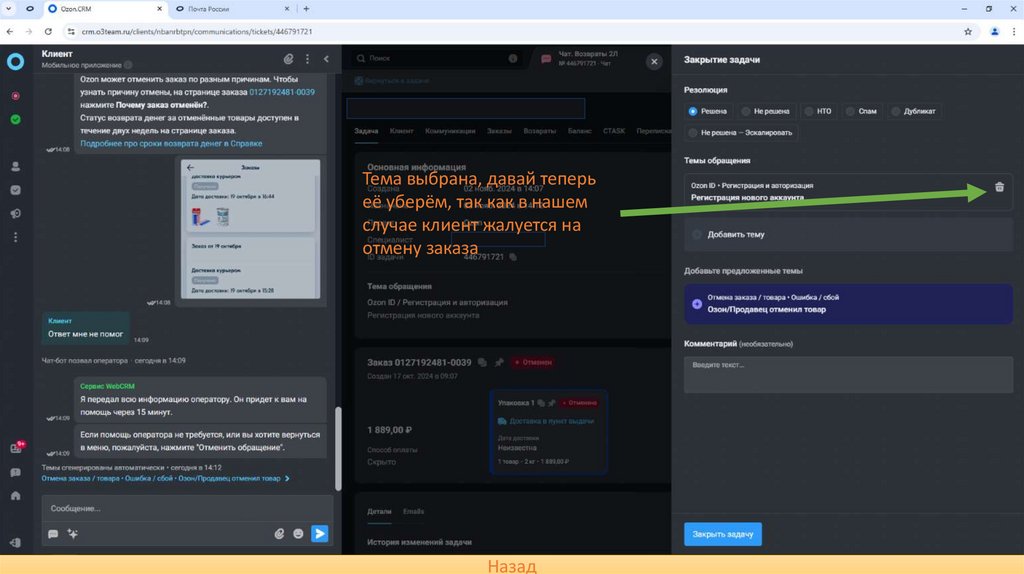Select the Дубликат resolution option

[x=913, y=111]
